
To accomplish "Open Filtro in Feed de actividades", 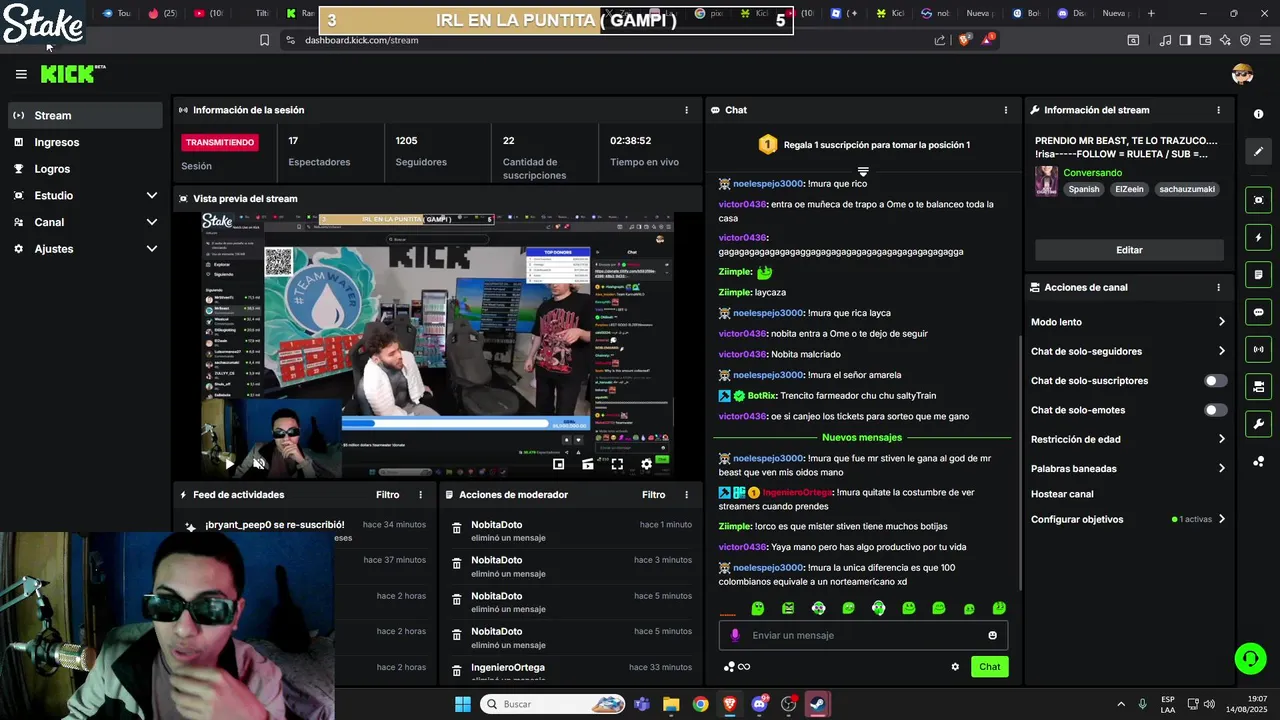I will 387,495.
